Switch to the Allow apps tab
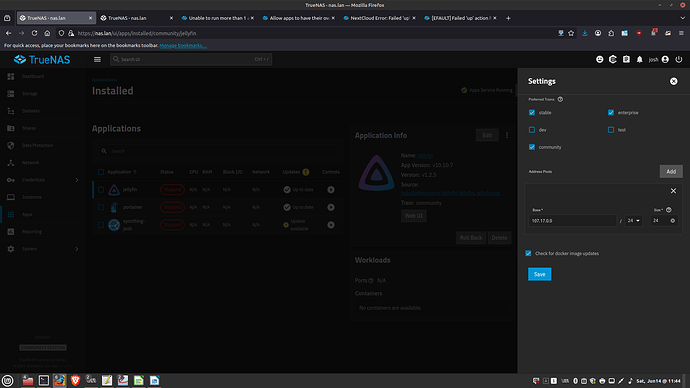Viewport: 690px width, 388px height. click(x=298, y=18)
